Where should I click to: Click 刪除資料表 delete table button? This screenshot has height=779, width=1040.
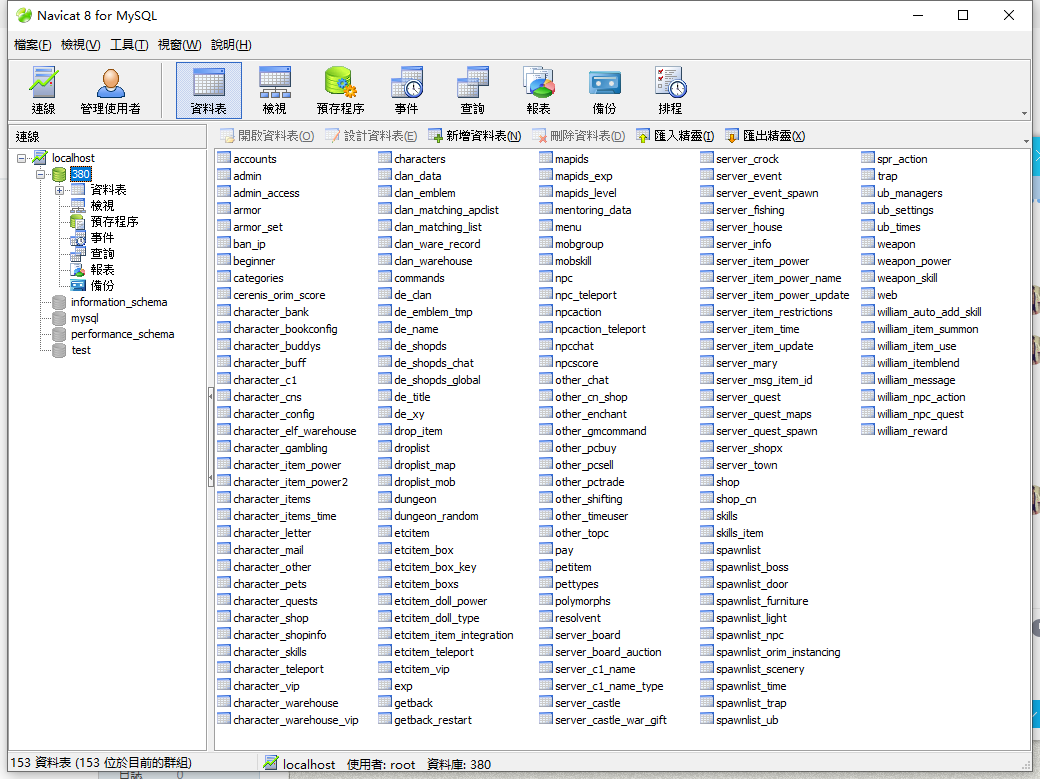[x=578, y=136]
